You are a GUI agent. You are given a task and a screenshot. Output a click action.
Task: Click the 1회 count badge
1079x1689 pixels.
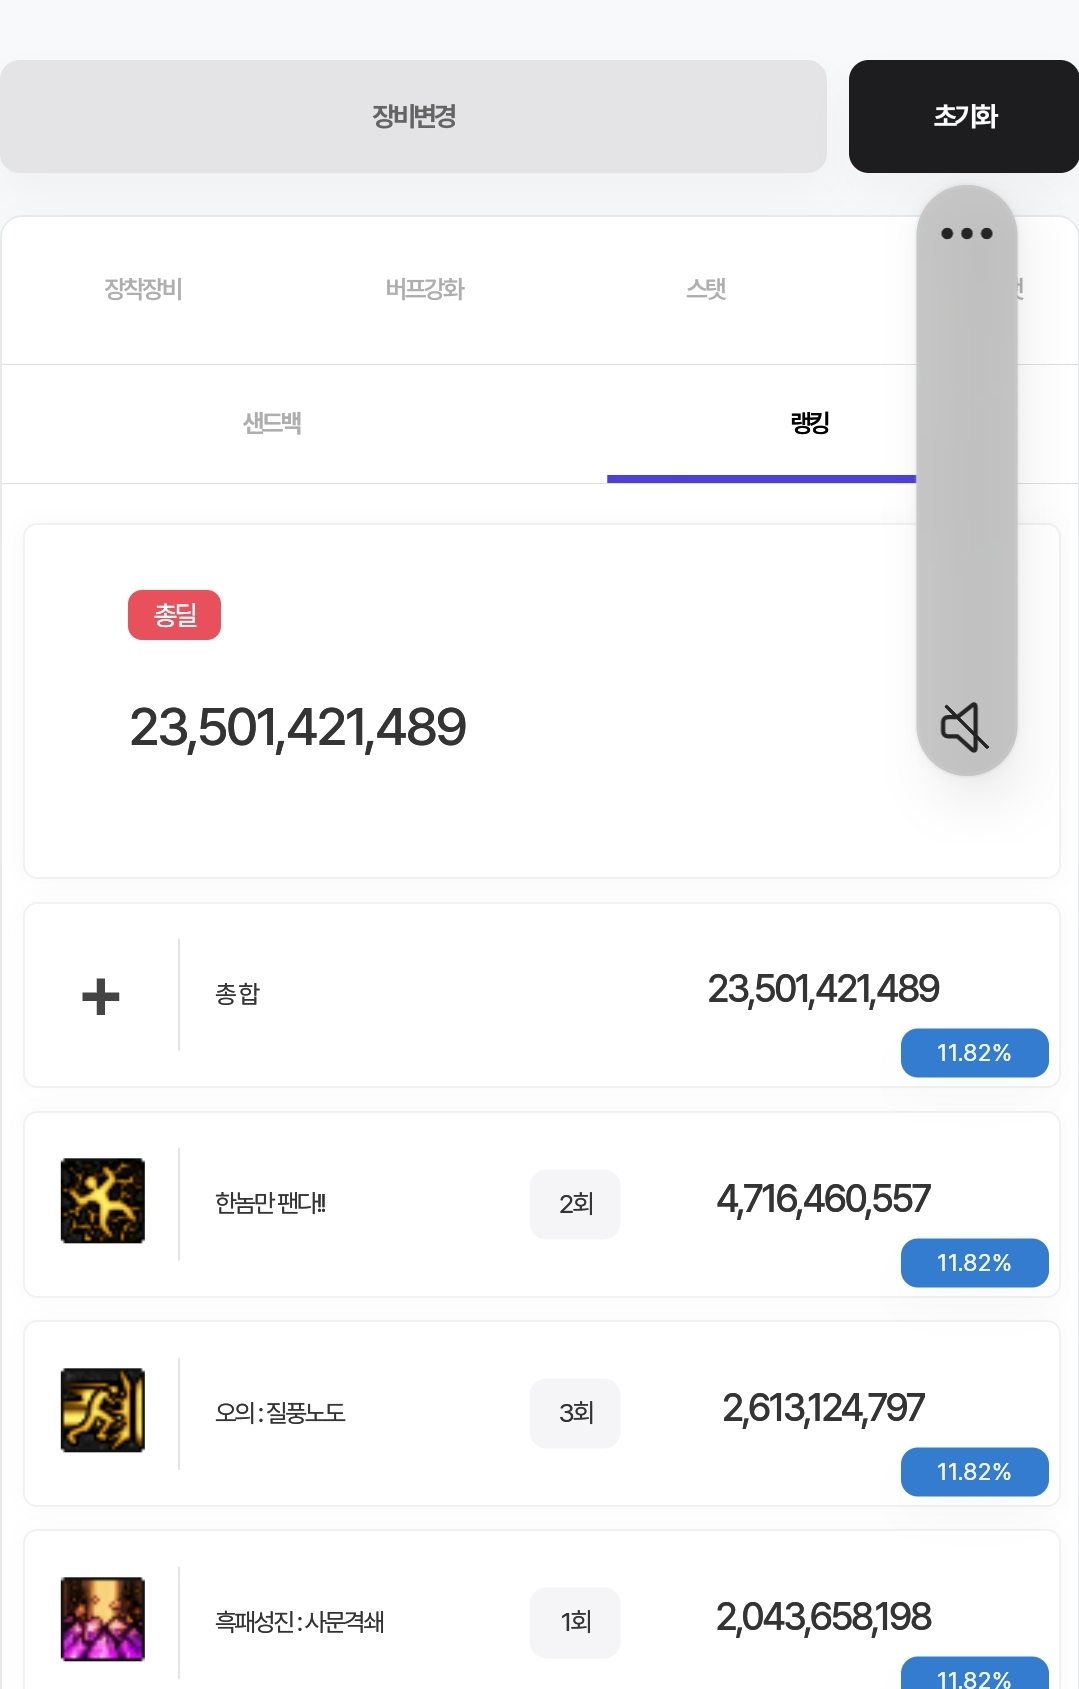point(575,1622)
